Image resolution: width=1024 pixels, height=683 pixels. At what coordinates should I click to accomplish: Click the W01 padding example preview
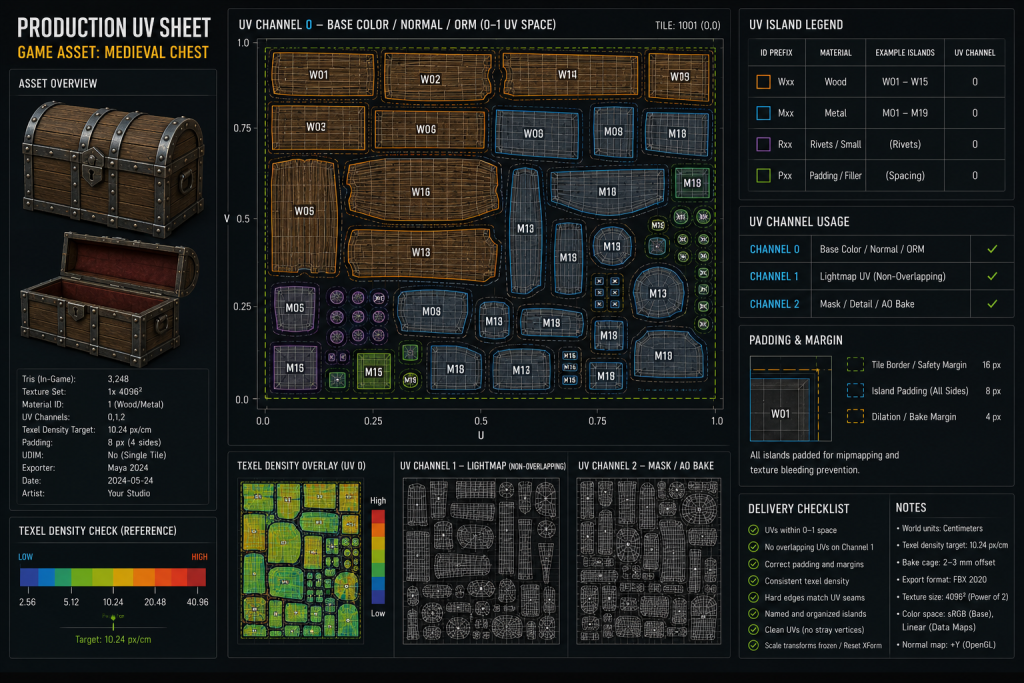(790, 398)
